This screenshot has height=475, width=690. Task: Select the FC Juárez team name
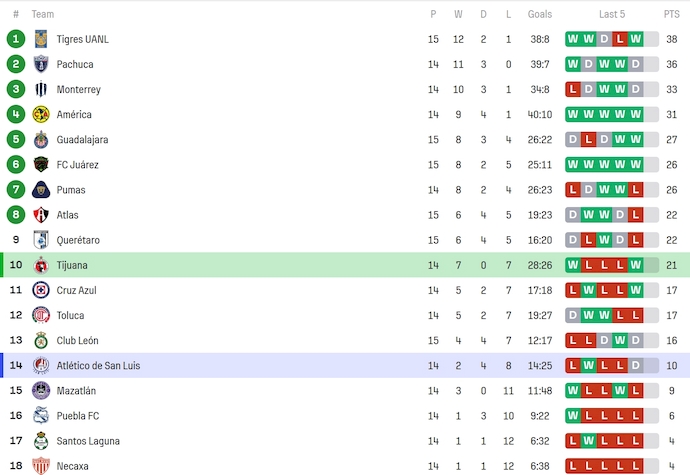[77, 165]
